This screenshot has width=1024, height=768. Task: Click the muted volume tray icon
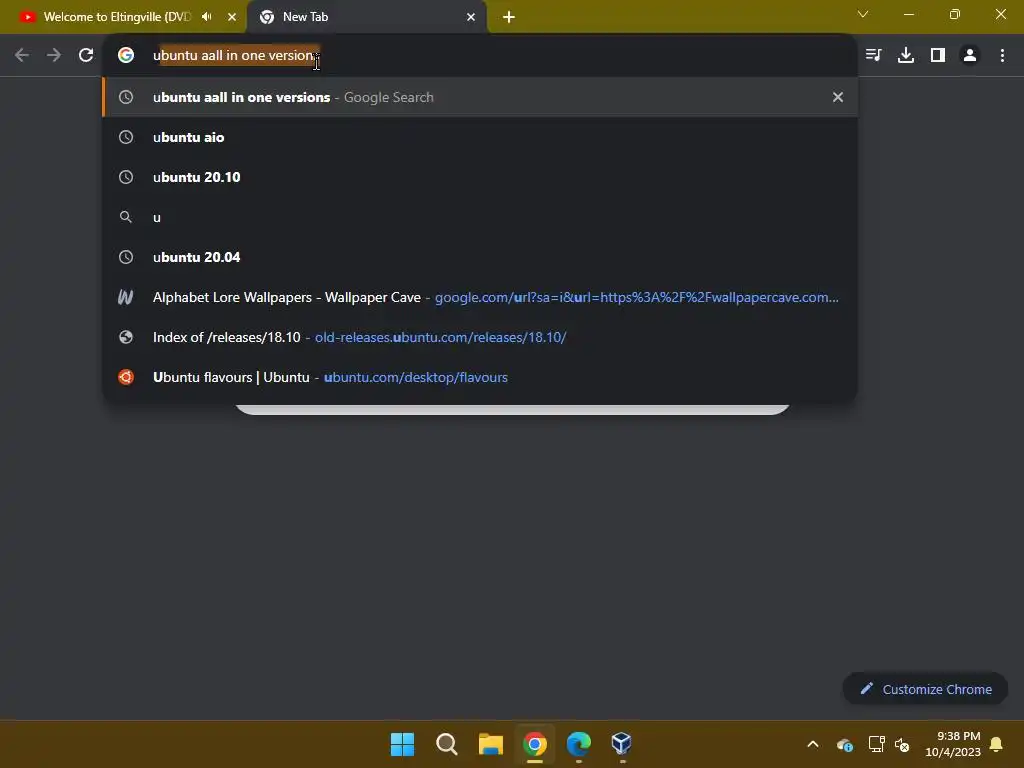point(902,744)
